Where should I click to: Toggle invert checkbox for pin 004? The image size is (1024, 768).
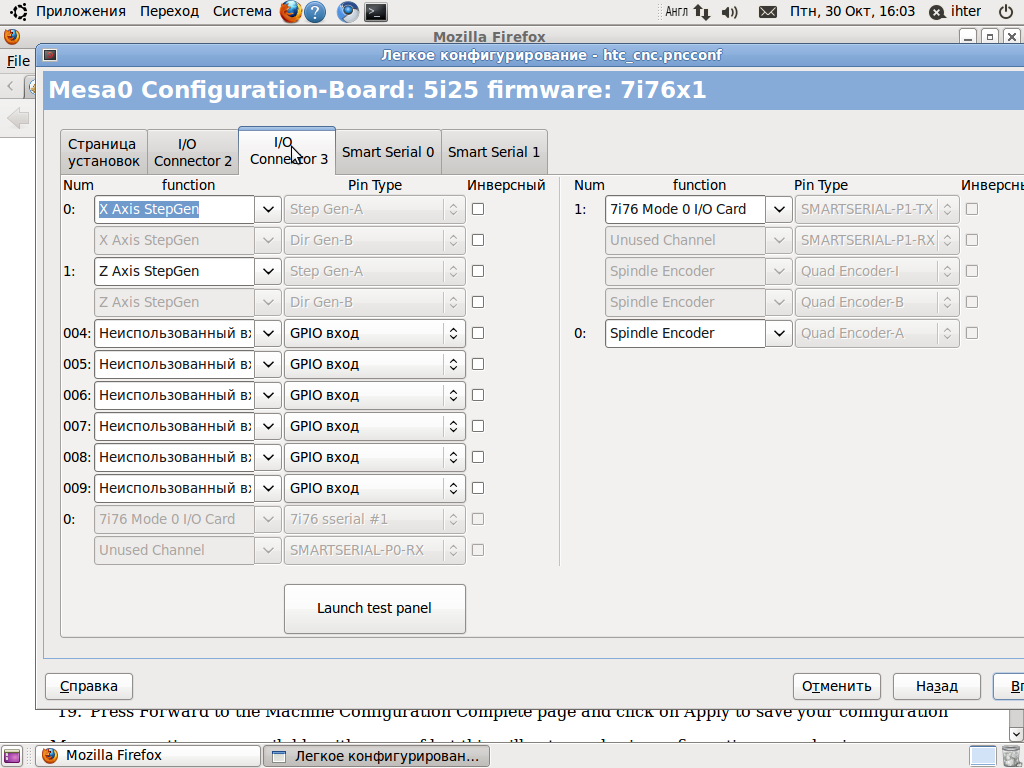coord(478,333)
